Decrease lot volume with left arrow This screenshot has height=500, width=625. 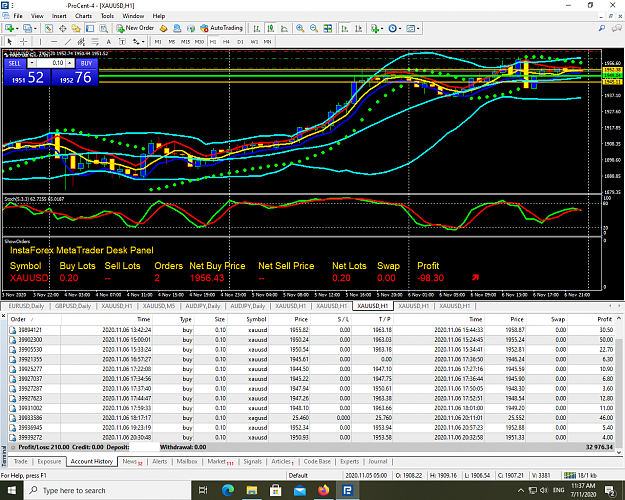tap(32, 63)
